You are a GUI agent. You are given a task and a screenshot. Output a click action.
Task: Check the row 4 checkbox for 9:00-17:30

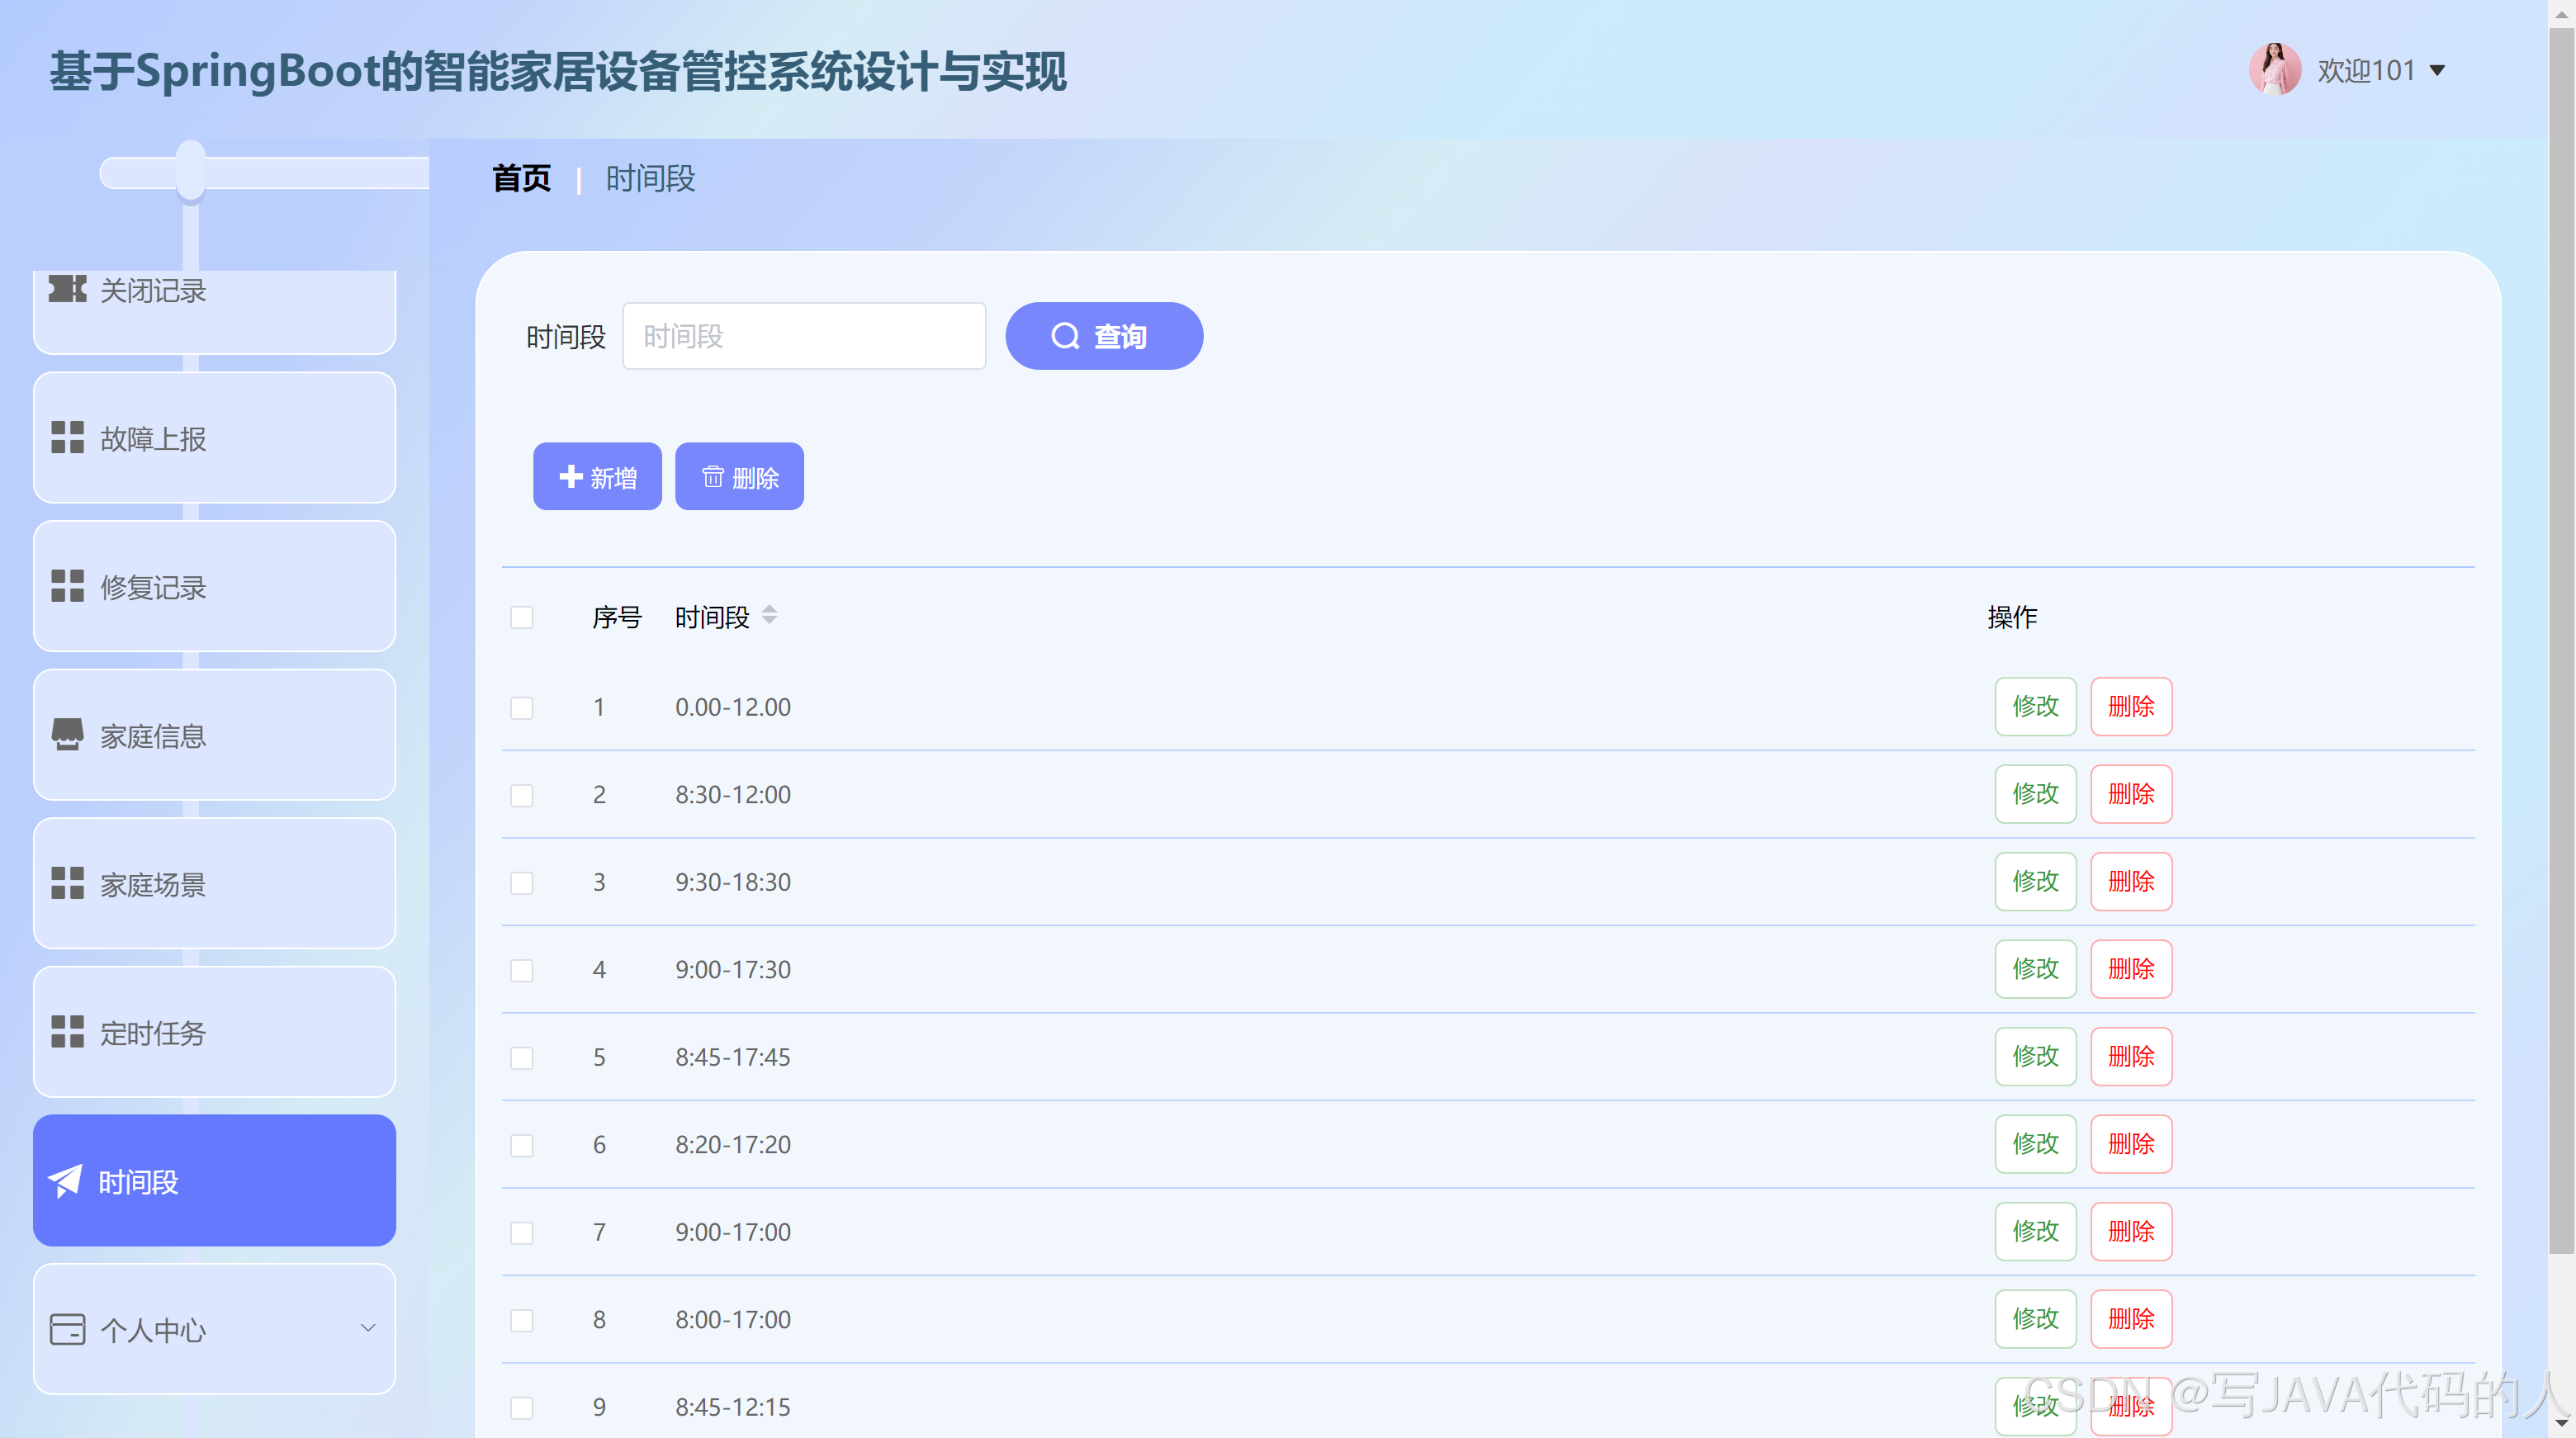point(522,970)
